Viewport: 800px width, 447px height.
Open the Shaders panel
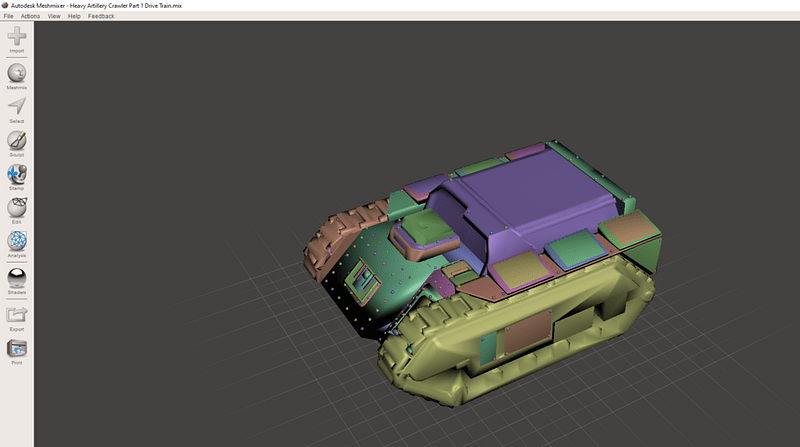(x=17, y=278)
